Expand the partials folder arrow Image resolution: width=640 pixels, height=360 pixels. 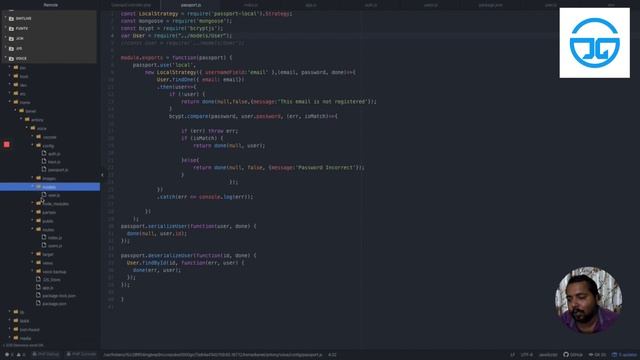pos(33,212)
